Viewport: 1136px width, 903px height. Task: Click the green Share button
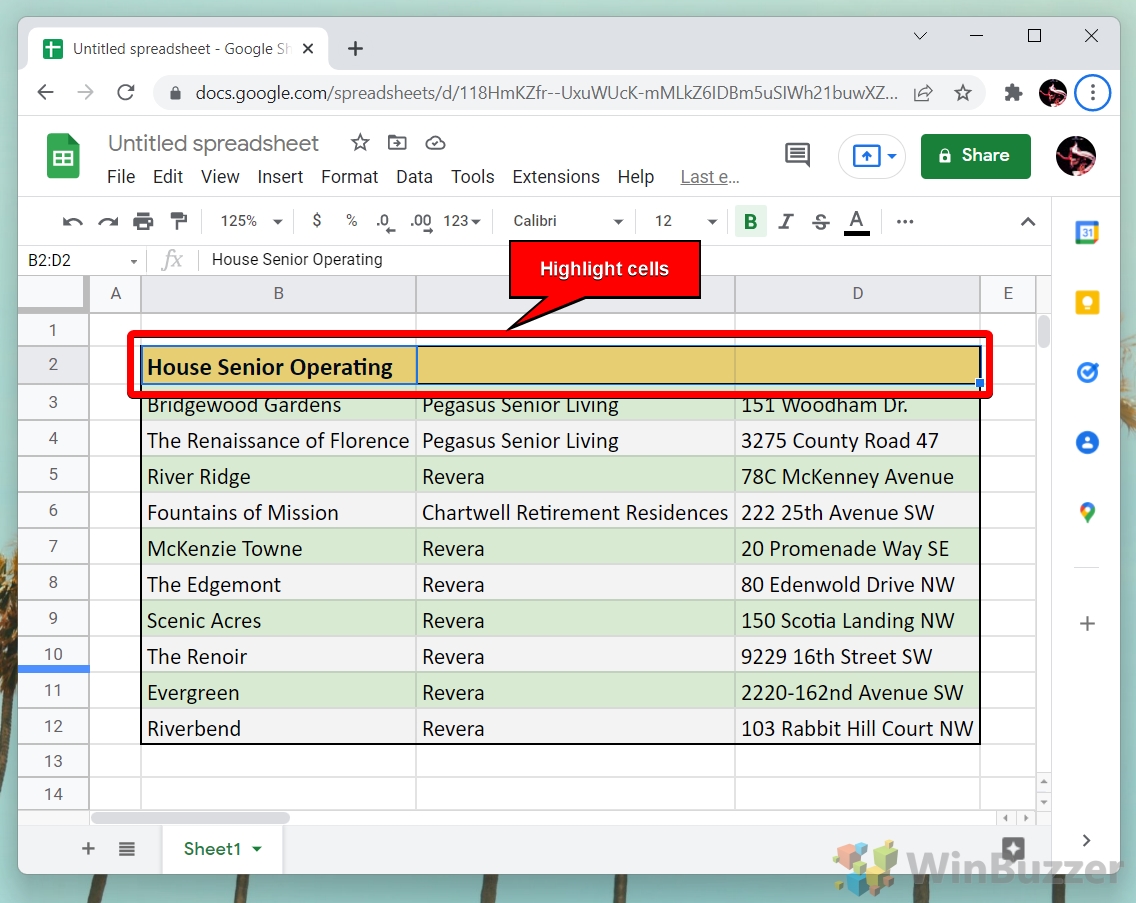(975, 156)
